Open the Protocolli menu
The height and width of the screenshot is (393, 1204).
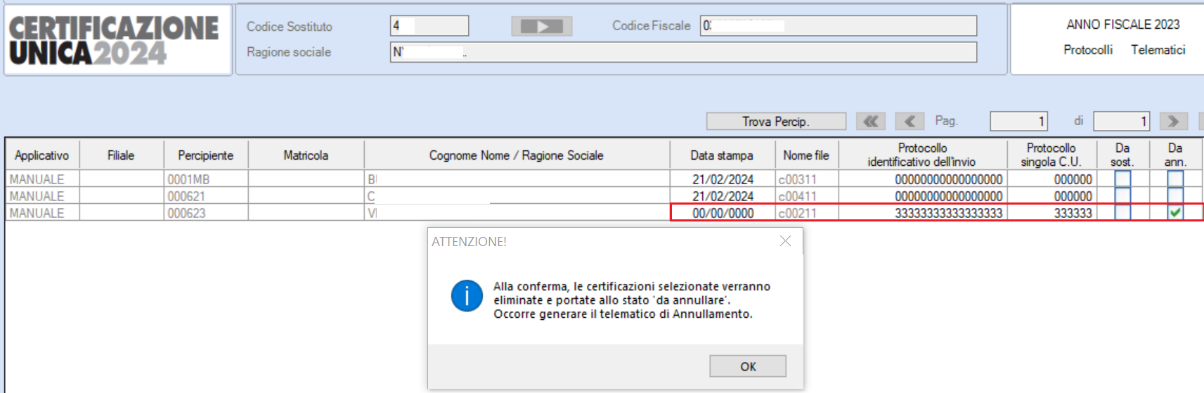tap(1088, 50)
